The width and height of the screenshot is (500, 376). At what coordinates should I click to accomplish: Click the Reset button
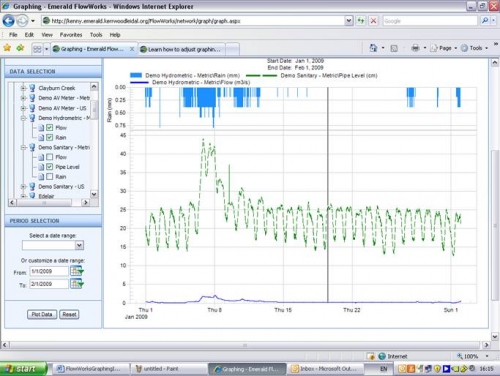point(69,314)
